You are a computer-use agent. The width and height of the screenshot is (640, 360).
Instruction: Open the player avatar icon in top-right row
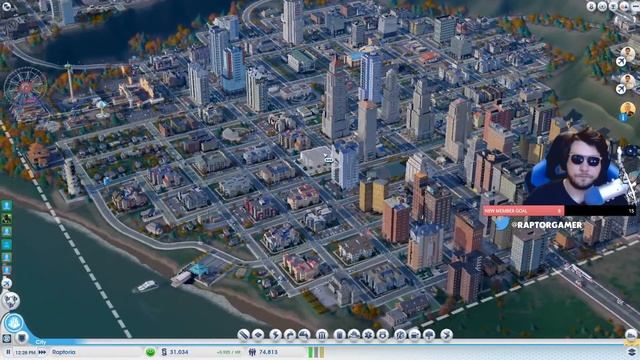[624, 6]
